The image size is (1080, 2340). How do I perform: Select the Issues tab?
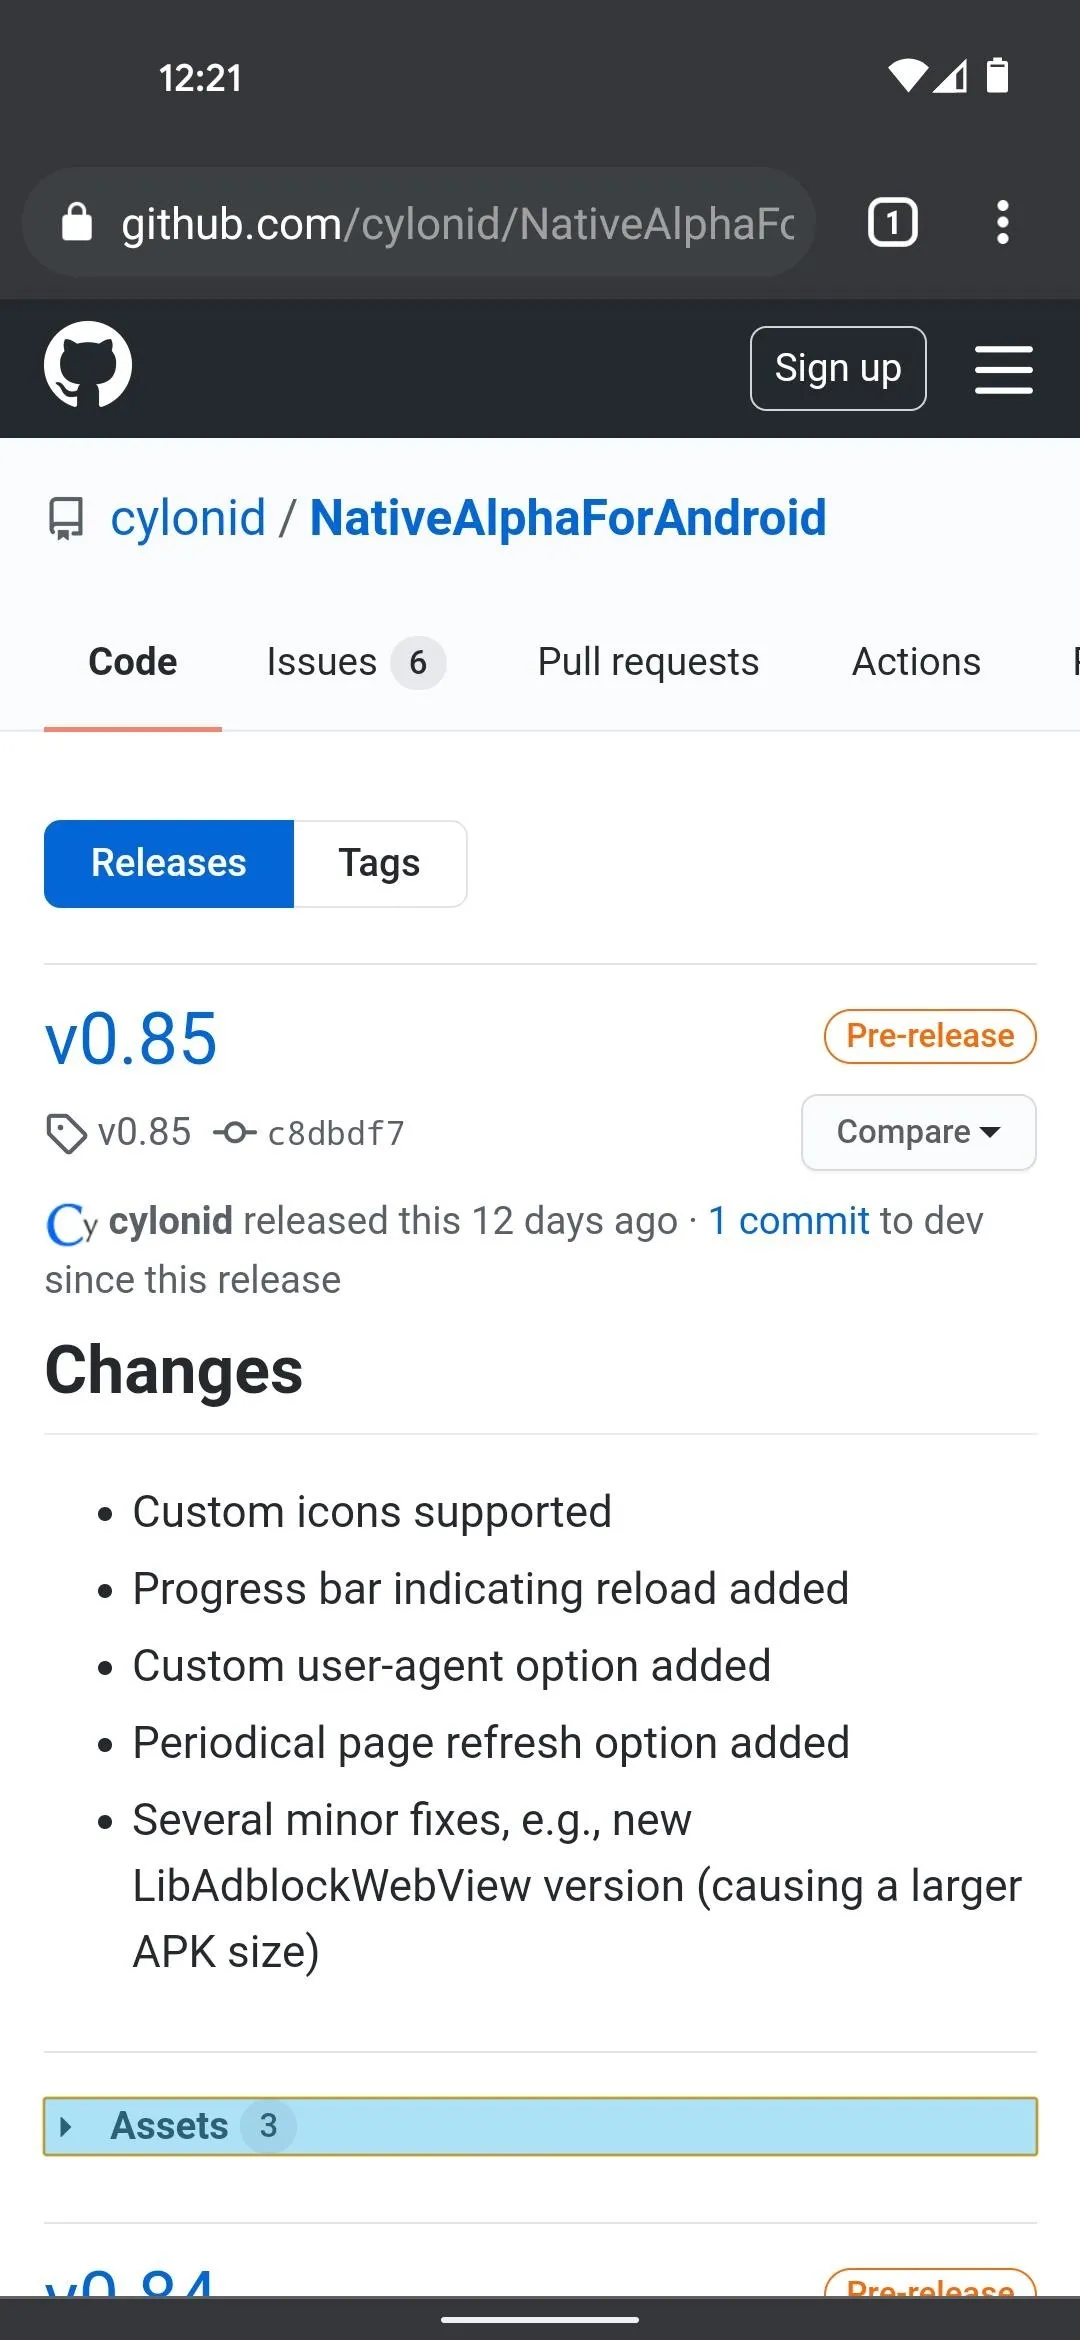355,662
